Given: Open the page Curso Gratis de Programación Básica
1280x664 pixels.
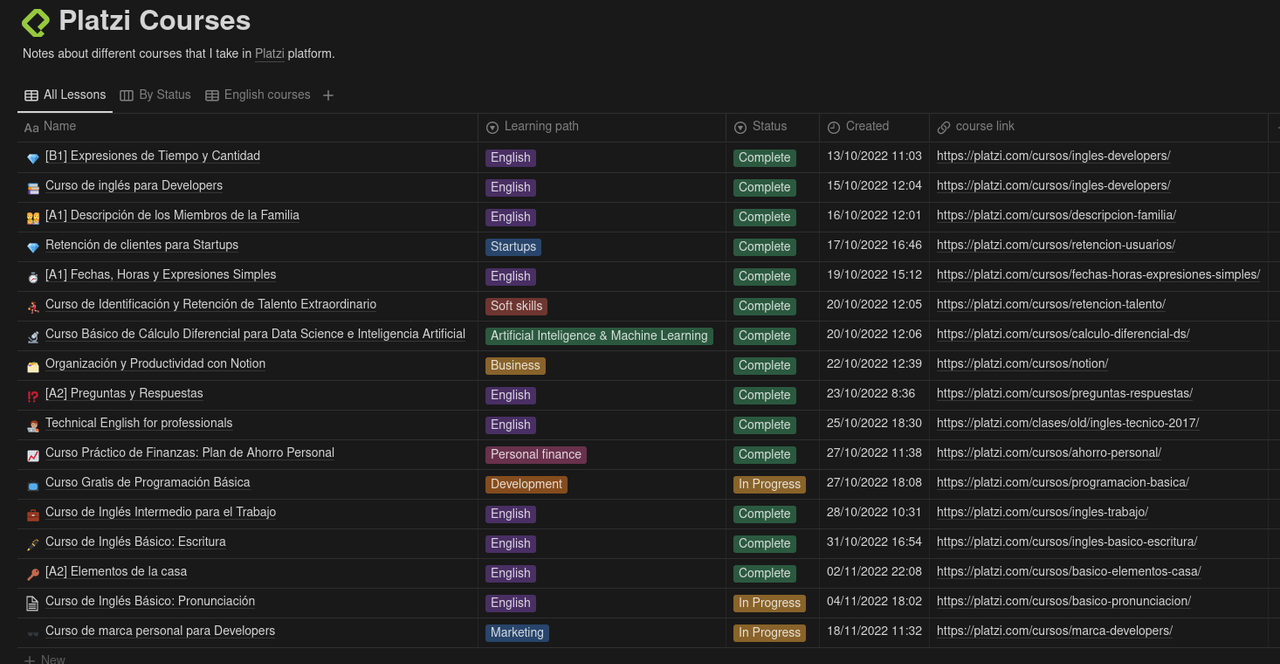Looking at the screenshot, I should coord(148,483).
